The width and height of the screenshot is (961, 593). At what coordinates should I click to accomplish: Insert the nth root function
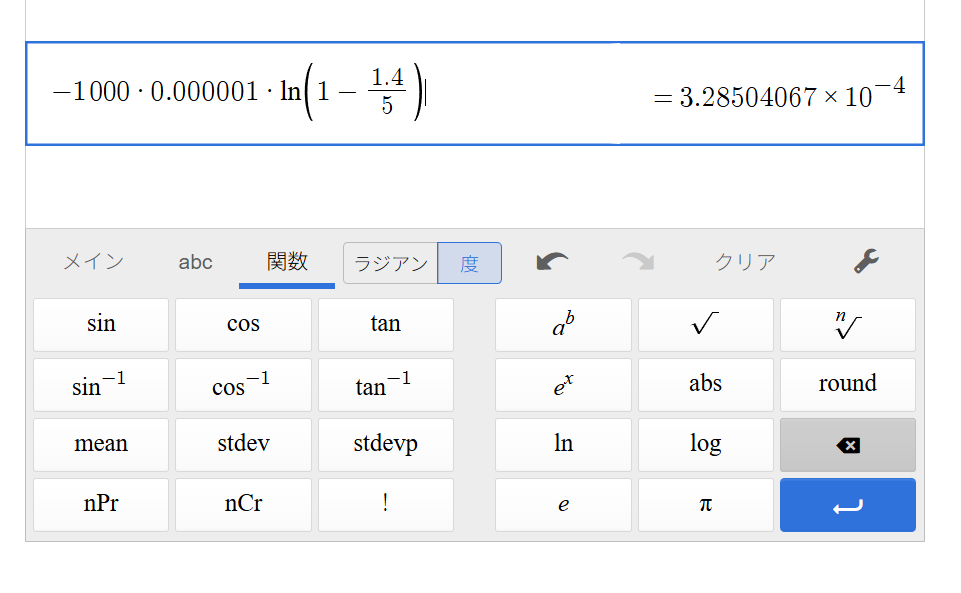click(x=847, y=325)
